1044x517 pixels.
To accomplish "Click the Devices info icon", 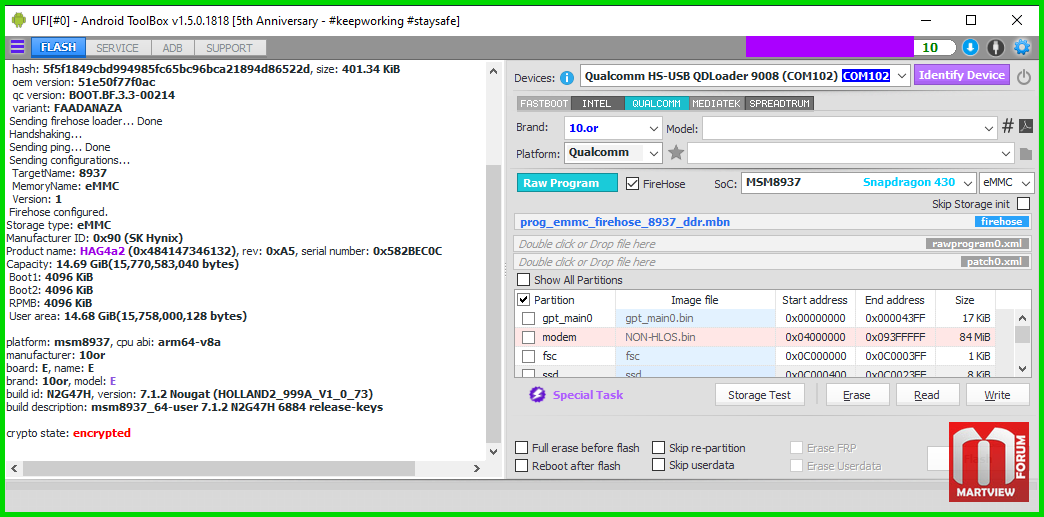I will (567, 77).
